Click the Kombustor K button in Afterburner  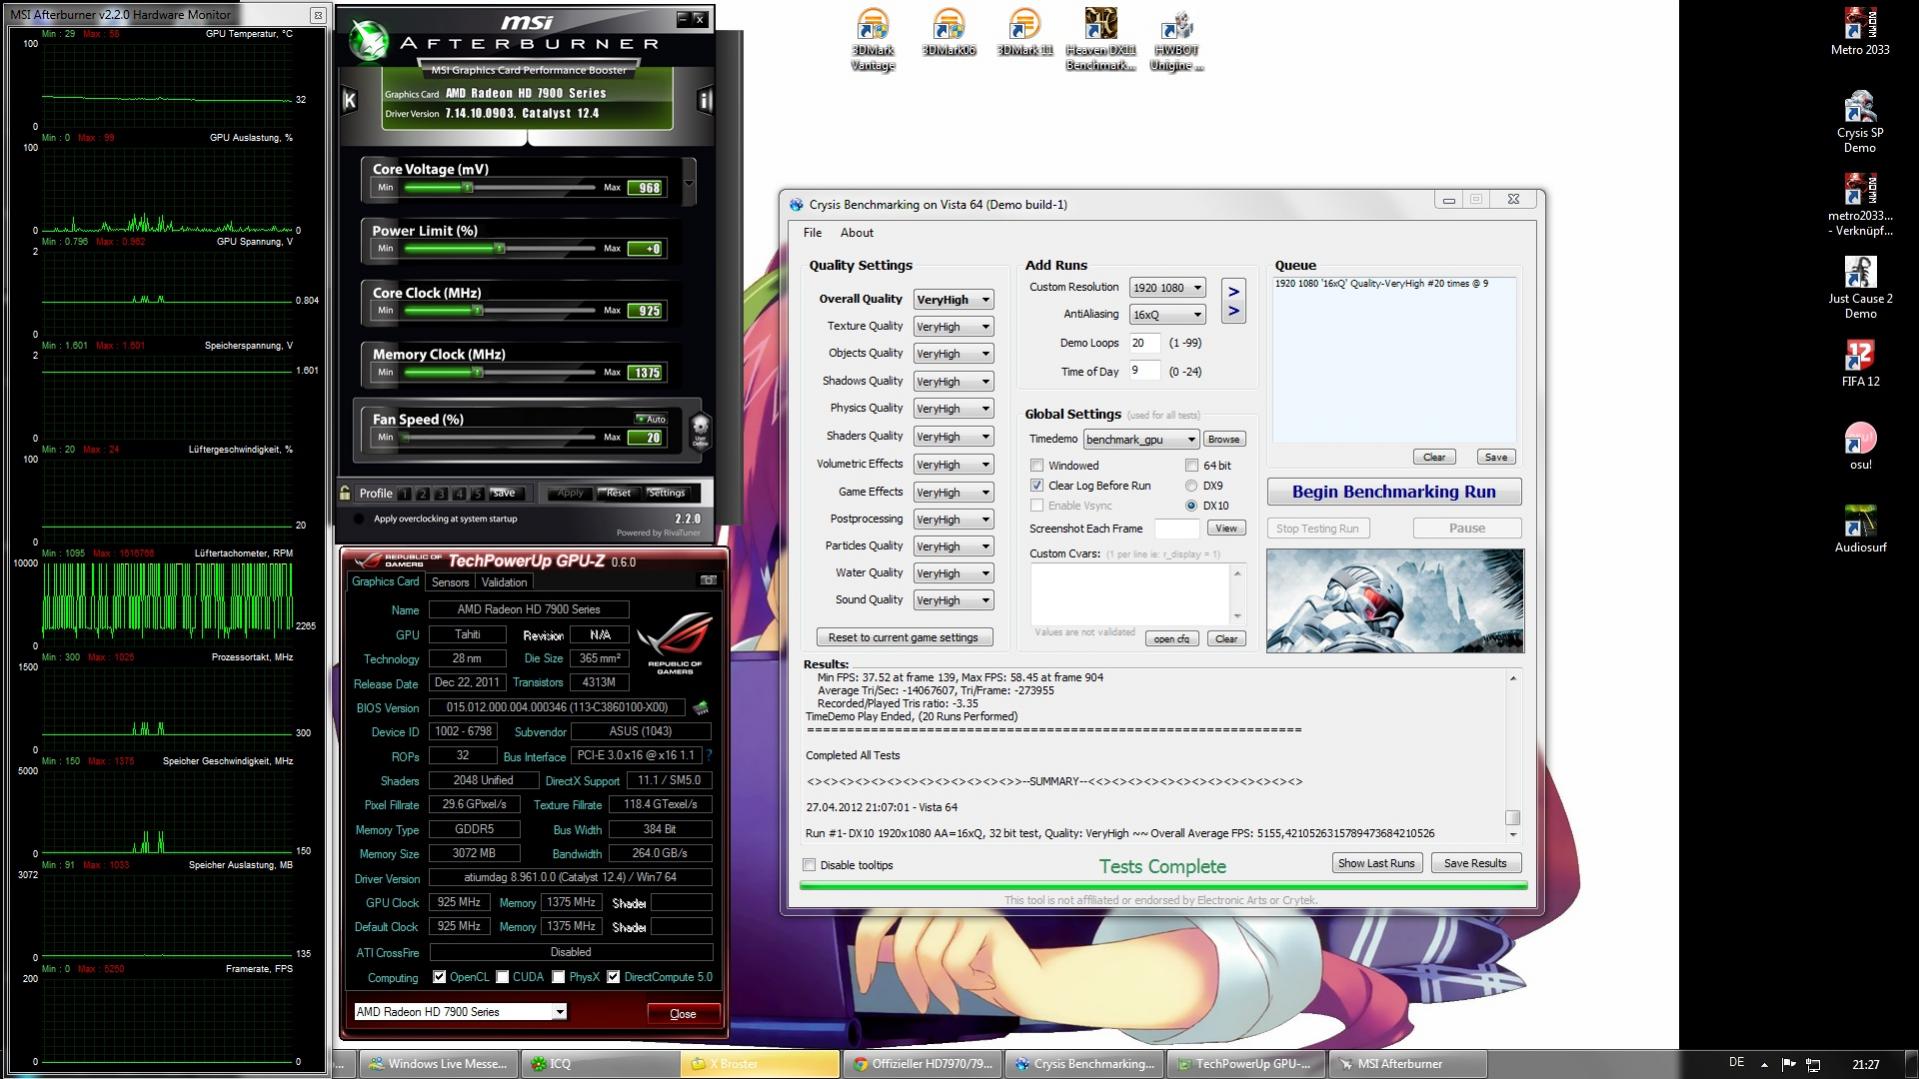(x=349, y=99)
